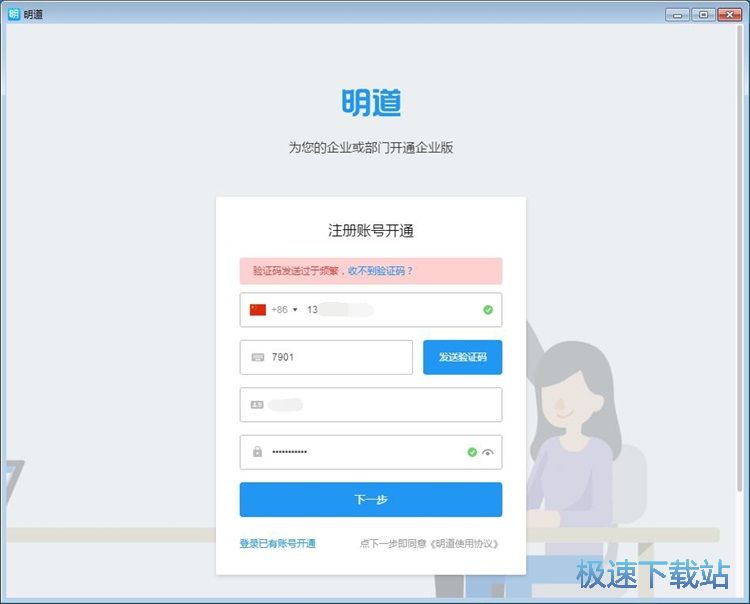Click the 明道 logo heading
This screenshot has width=750, height=604.
point(371,102)
